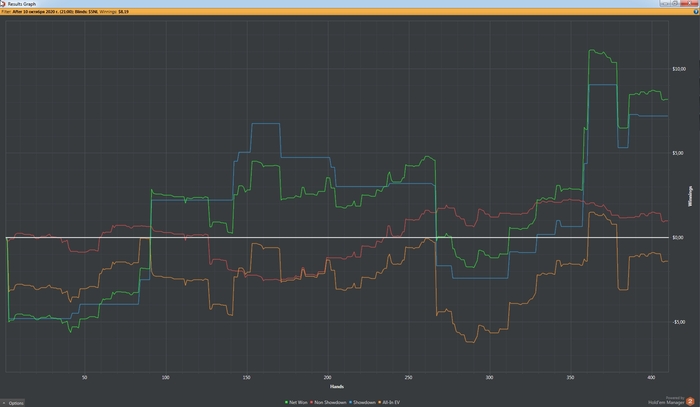Click the $10,00 y-axis label
This screenshot has height=407, width=700.
[x=679, y=69]
